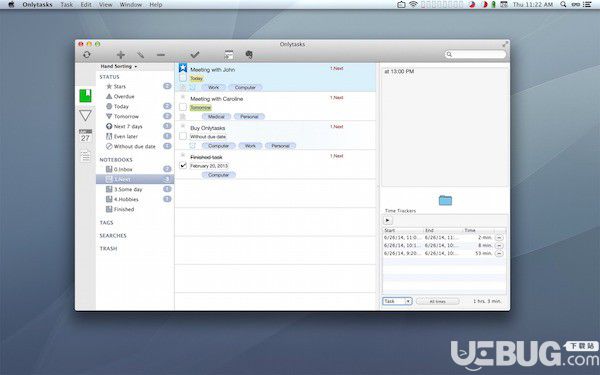The width and height of the screenshot is (600, 375).
Task: Open the Task combo box in time trackers
Action: tap(397, 302)
